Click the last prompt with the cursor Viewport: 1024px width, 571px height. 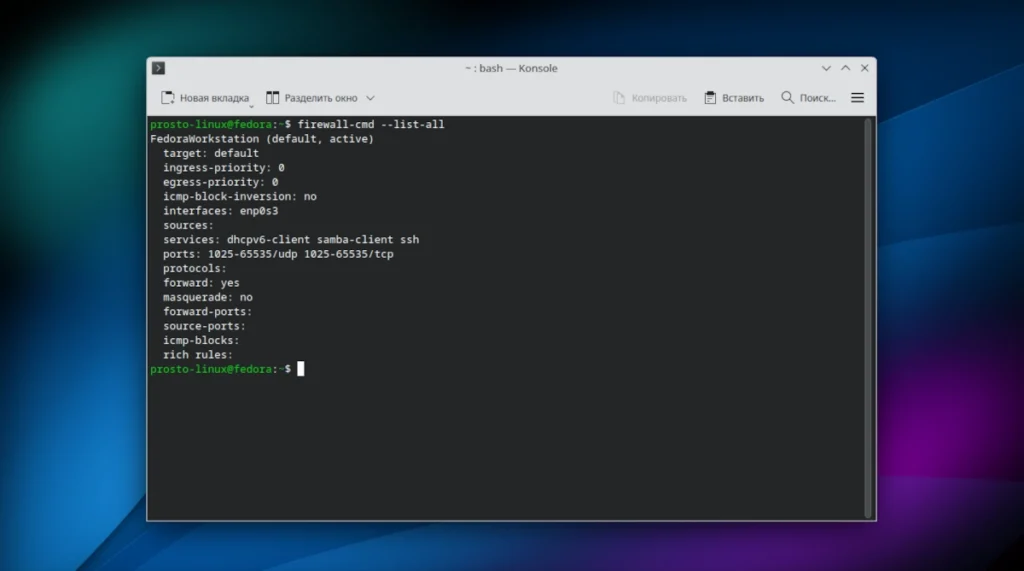pos(227,369)
